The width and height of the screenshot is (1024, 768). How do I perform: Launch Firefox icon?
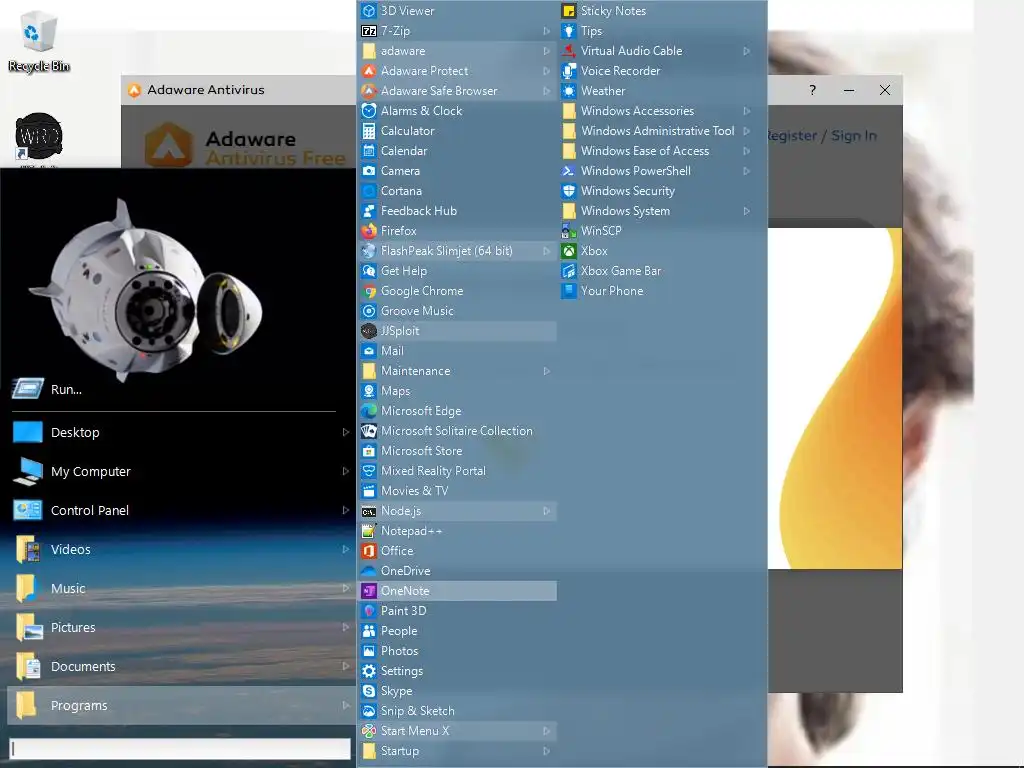click(369, 231)
